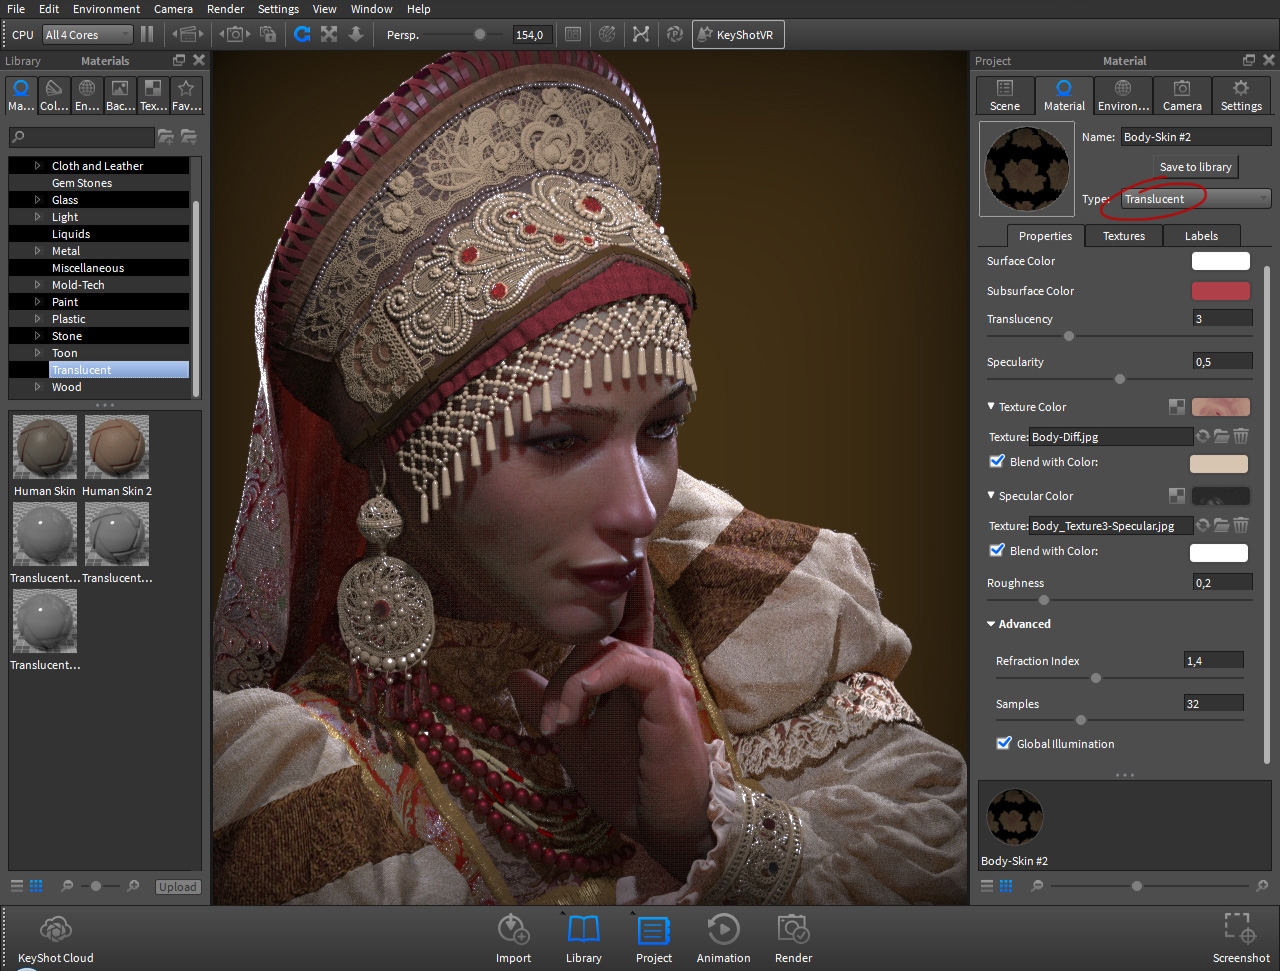Open the Project Settings tab
This screenshot has width=1280, height=971.
(x=1241, y=96)
